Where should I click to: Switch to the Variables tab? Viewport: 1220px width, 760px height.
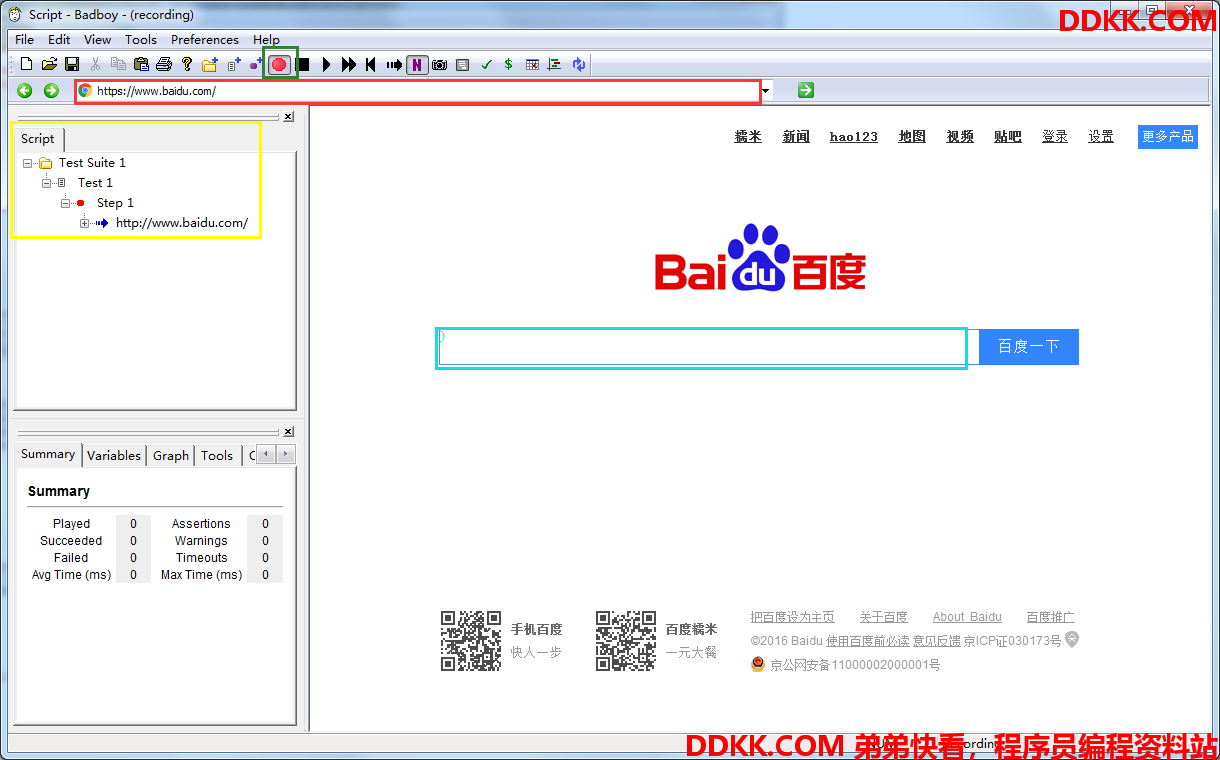(114, 455)
